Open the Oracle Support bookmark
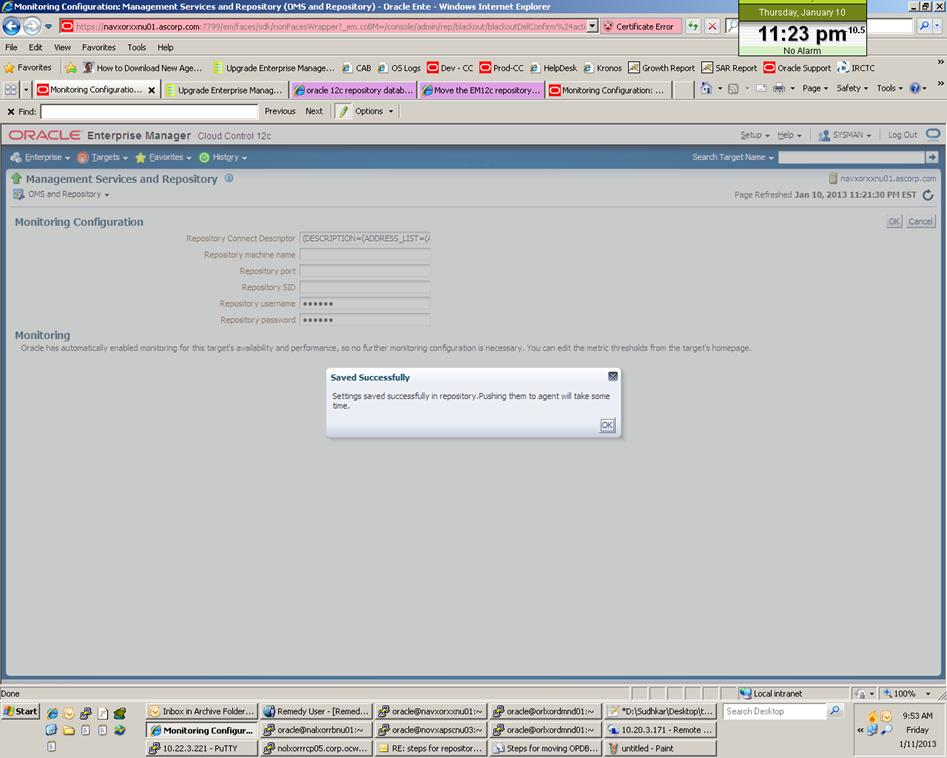The image size is (947, 758). pyautogui.click(x=797, y=68)
